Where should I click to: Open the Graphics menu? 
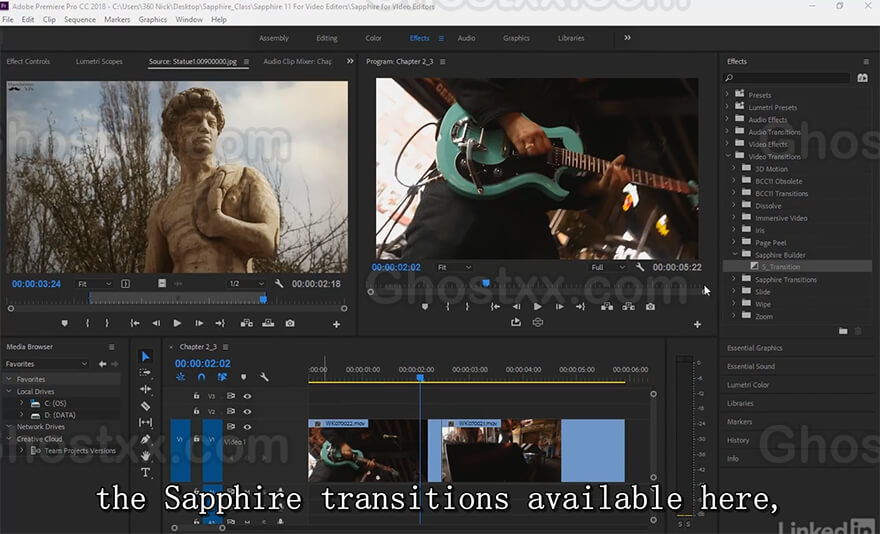pos(153,19)
